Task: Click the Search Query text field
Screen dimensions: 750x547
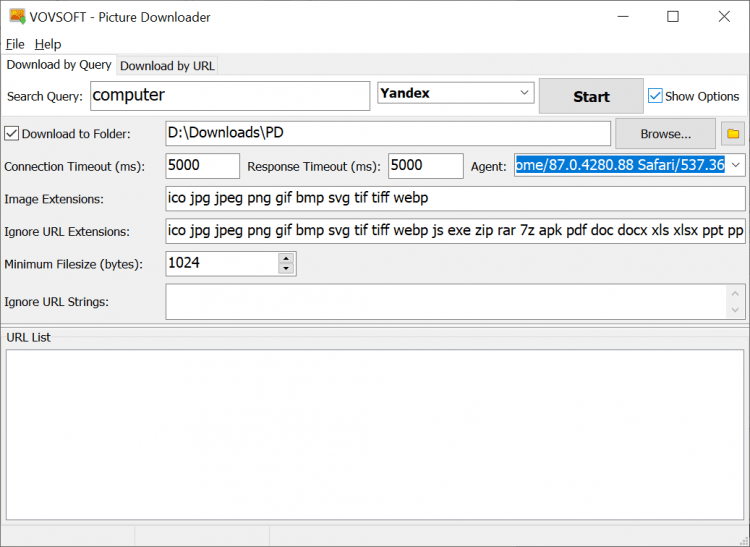Action: 230,96
